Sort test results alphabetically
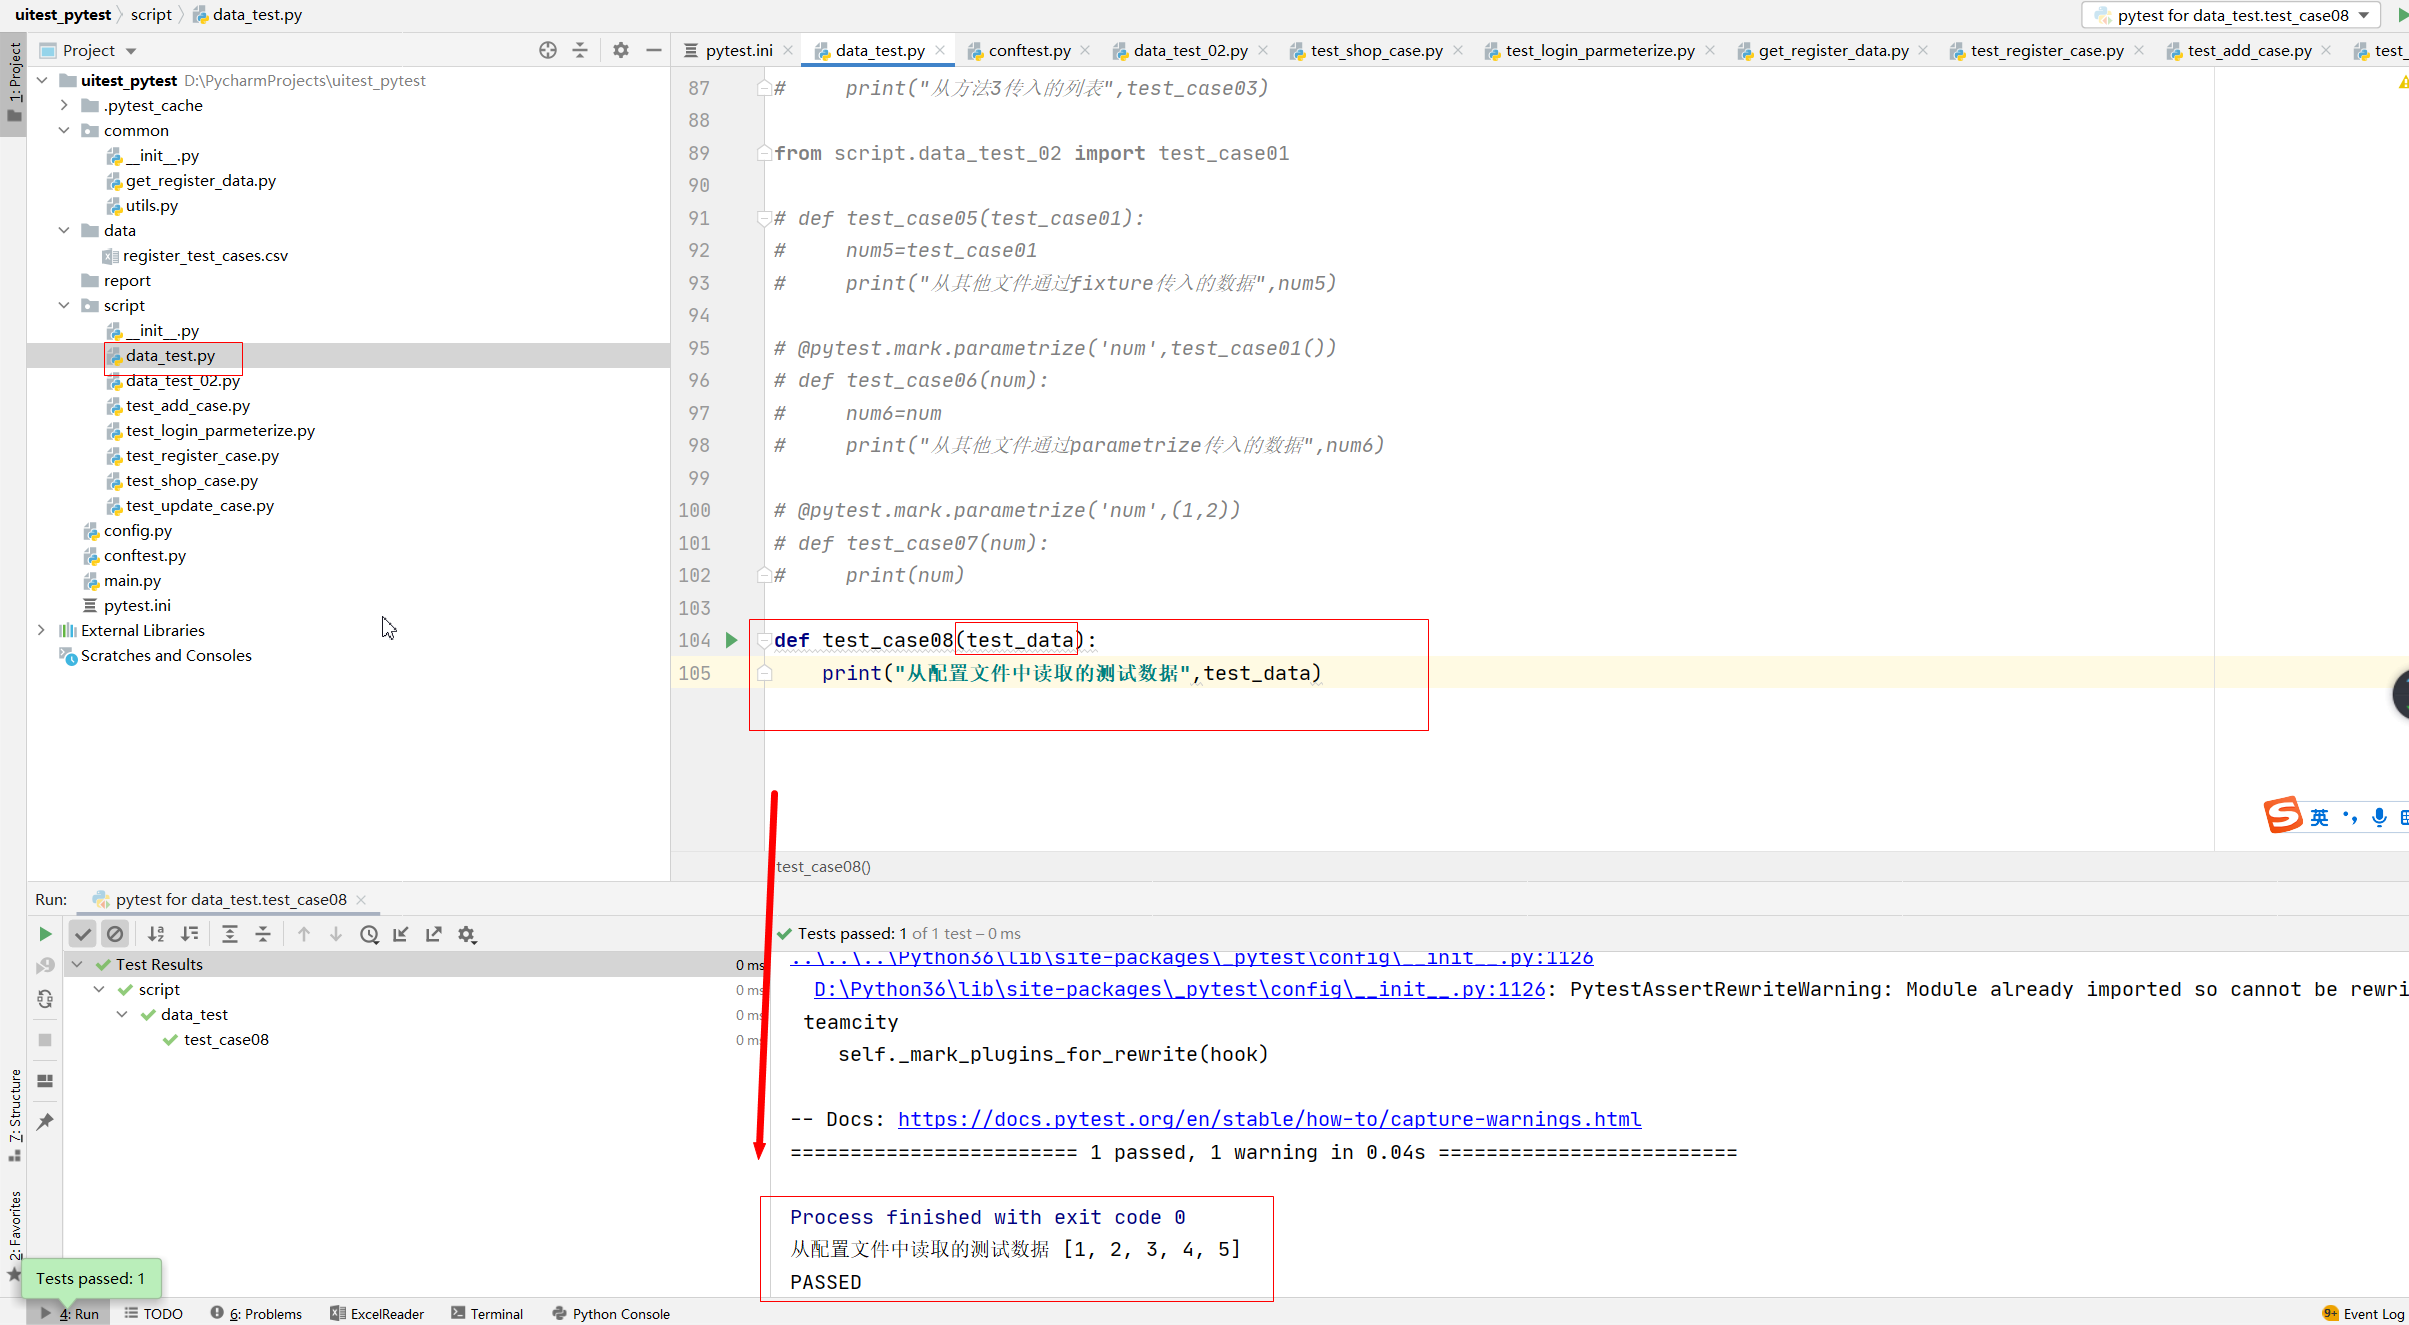 [156, 934]
